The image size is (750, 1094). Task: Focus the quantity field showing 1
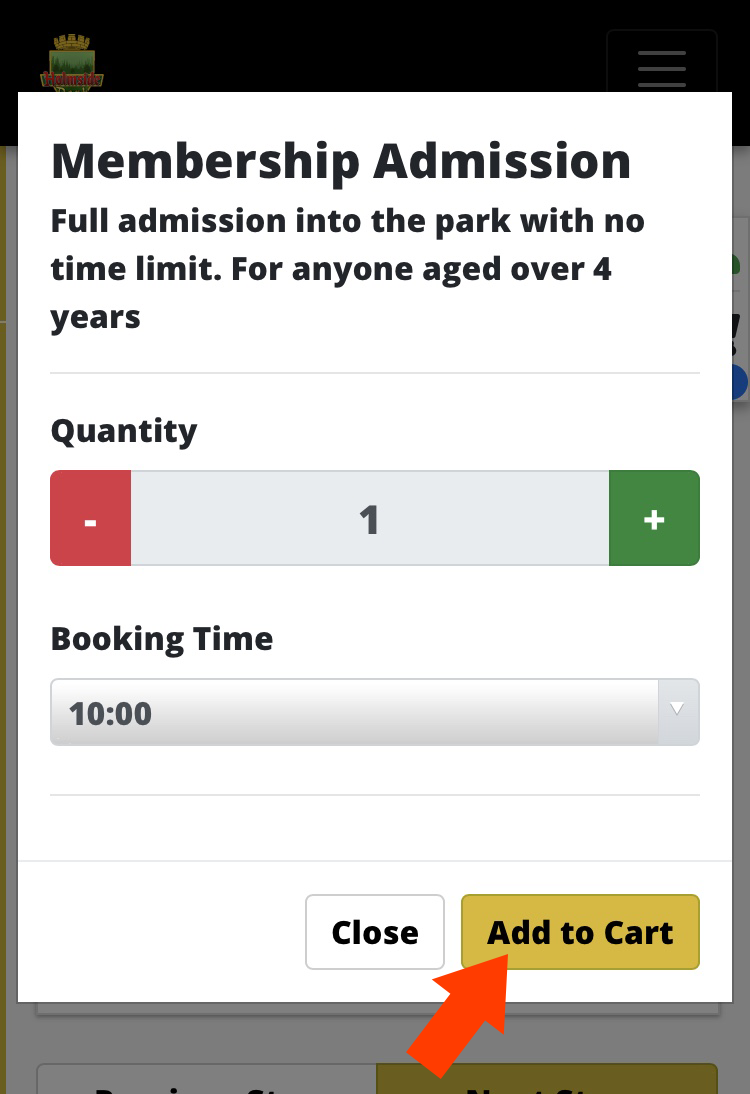coord(370,518)
